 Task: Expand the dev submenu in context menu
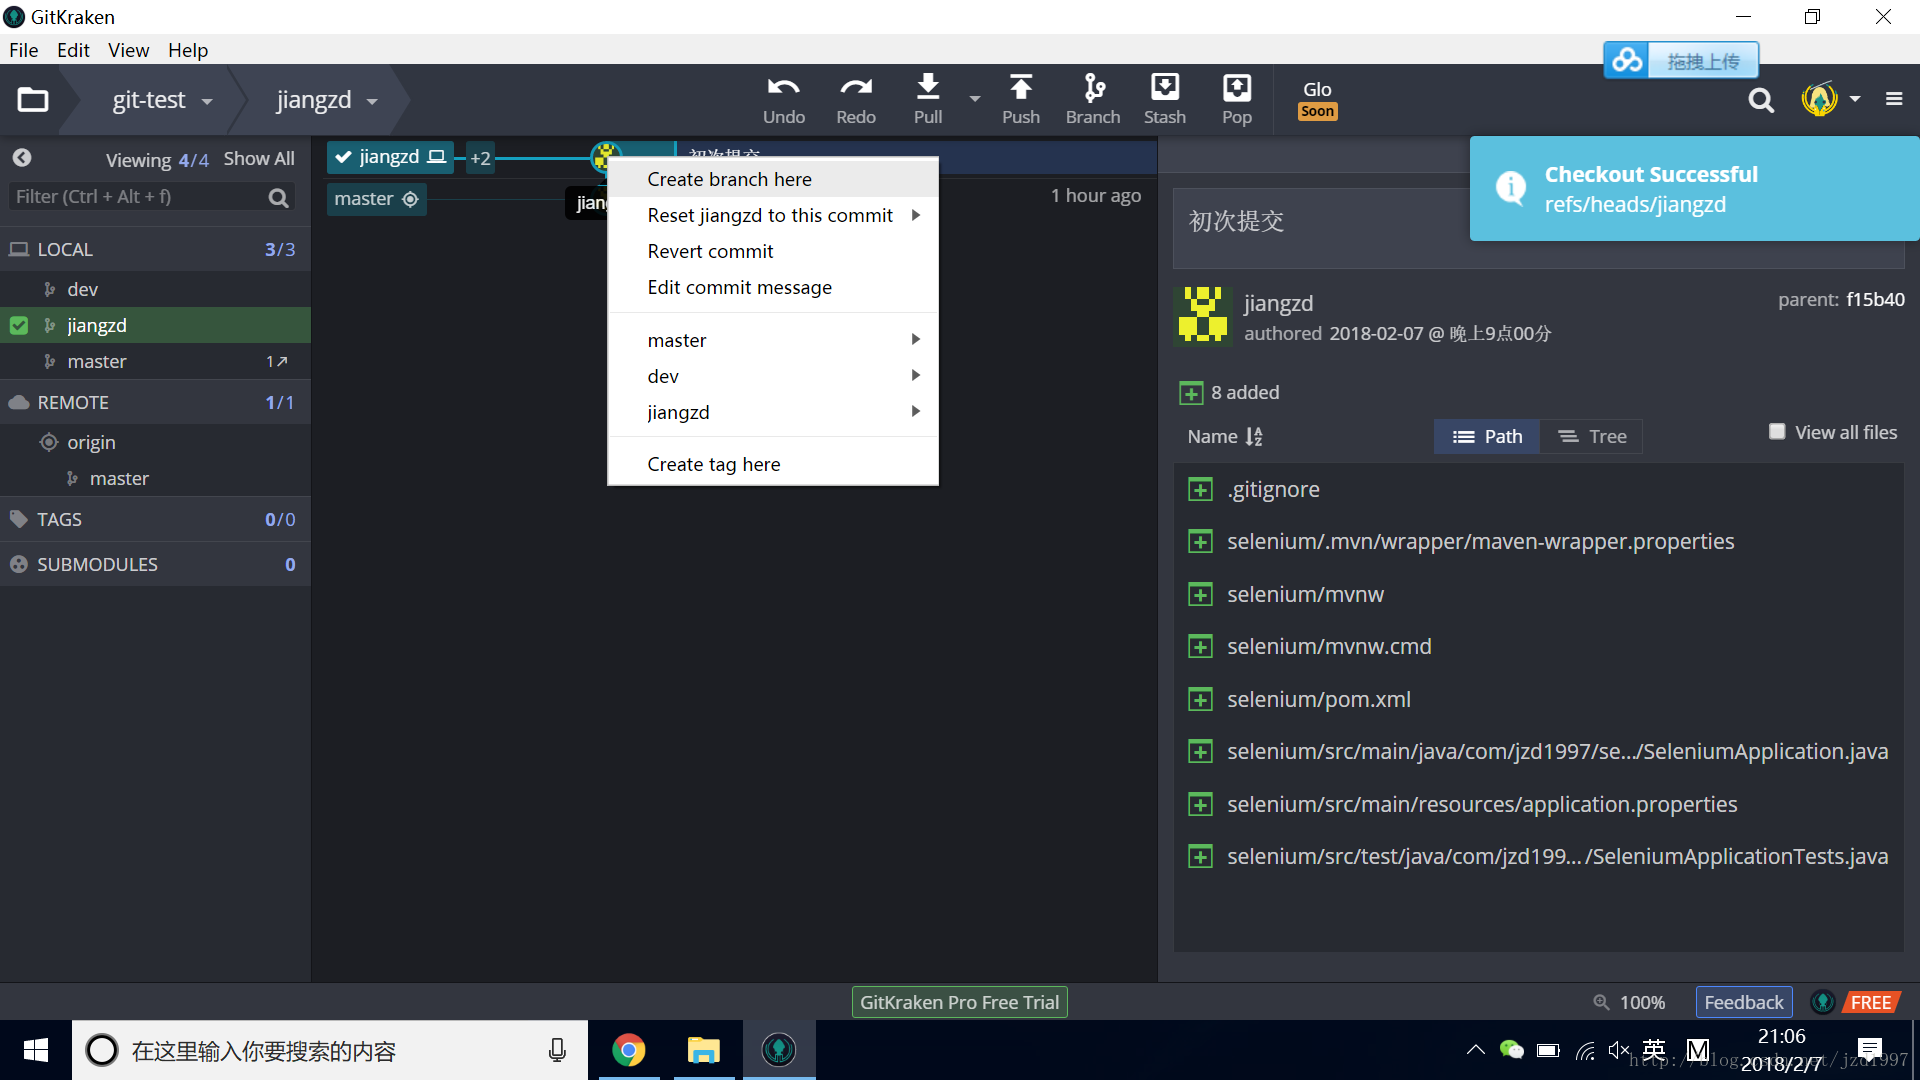(773, 376)
